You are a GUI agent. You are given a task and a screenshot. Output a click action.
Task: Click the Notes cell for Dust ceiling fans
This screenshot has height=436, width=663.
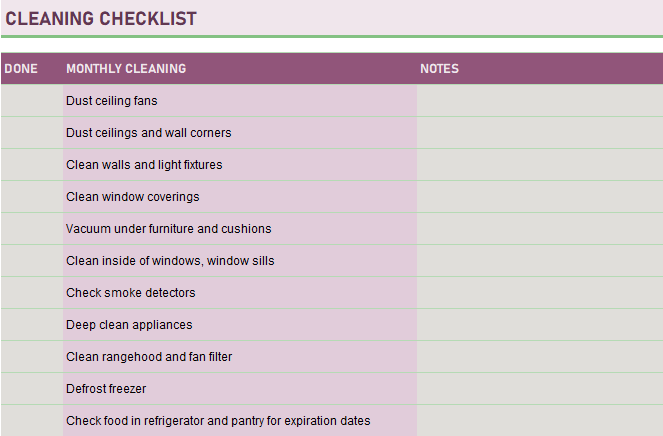pyautogui.click(x=539, y=101)
